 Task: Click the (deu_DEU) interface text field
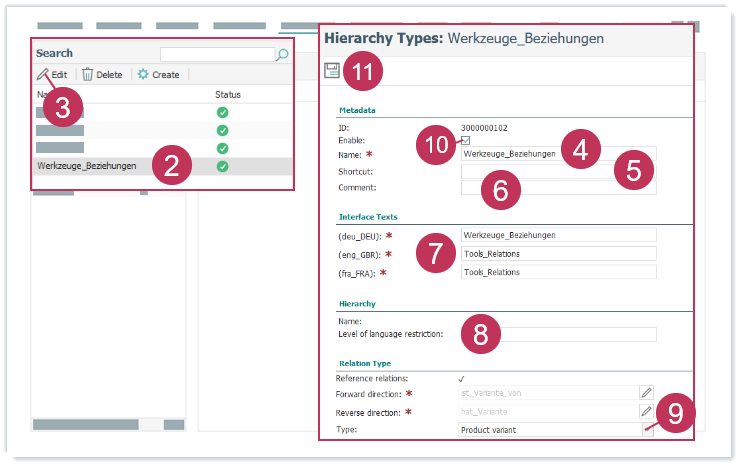point(558,235)
